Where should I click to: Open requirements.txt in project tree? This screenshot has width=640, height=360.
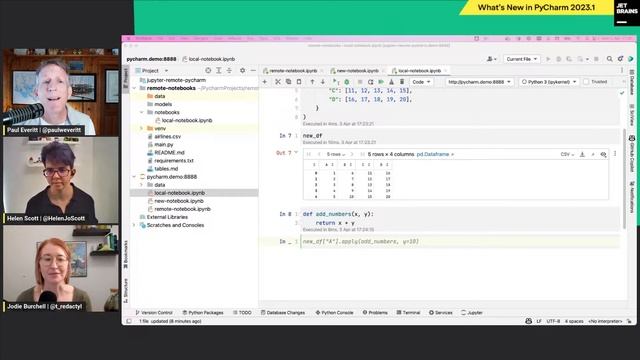pyautogui.click(x=174, y=161)
